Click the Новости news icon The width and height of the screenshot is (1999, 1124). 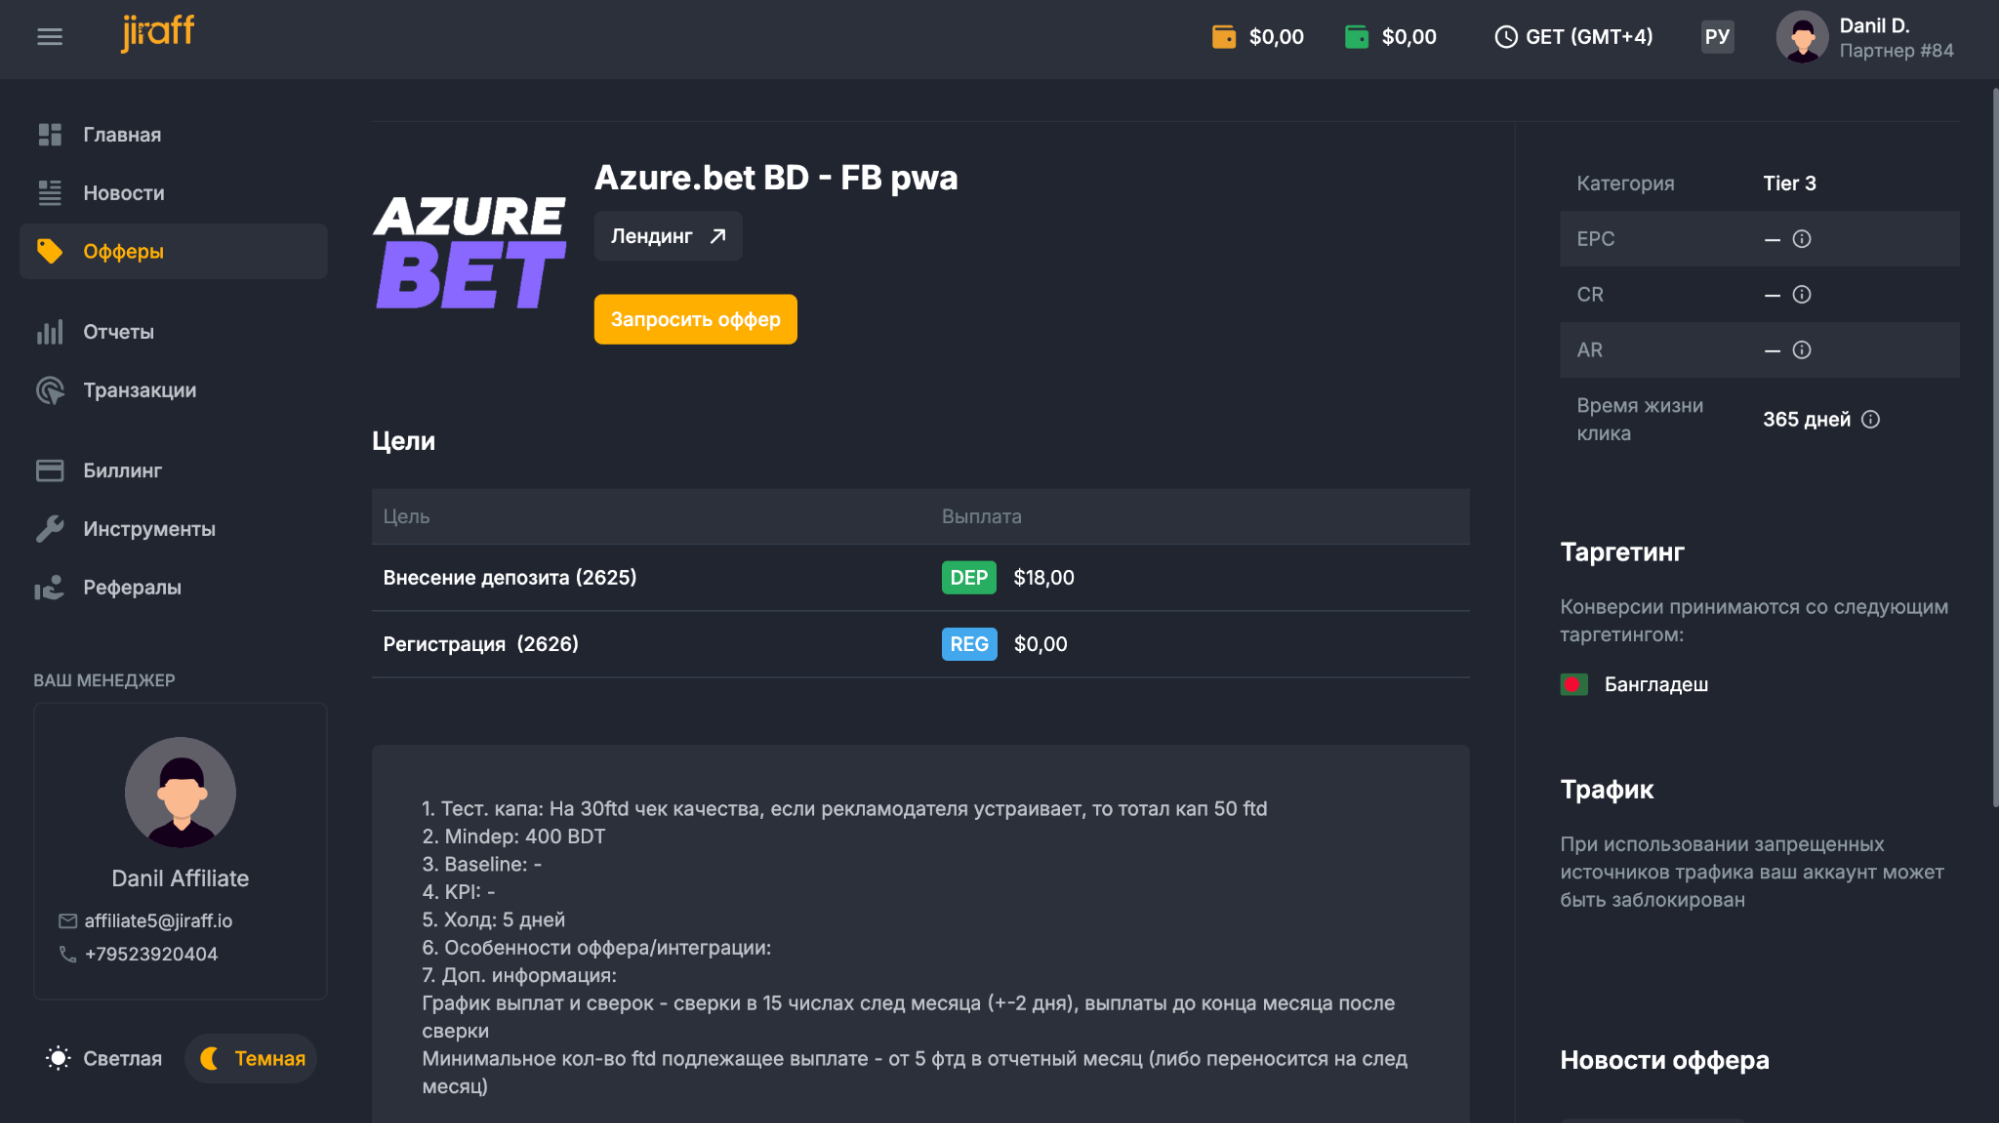pyautogui.click(x=50, y=193)
